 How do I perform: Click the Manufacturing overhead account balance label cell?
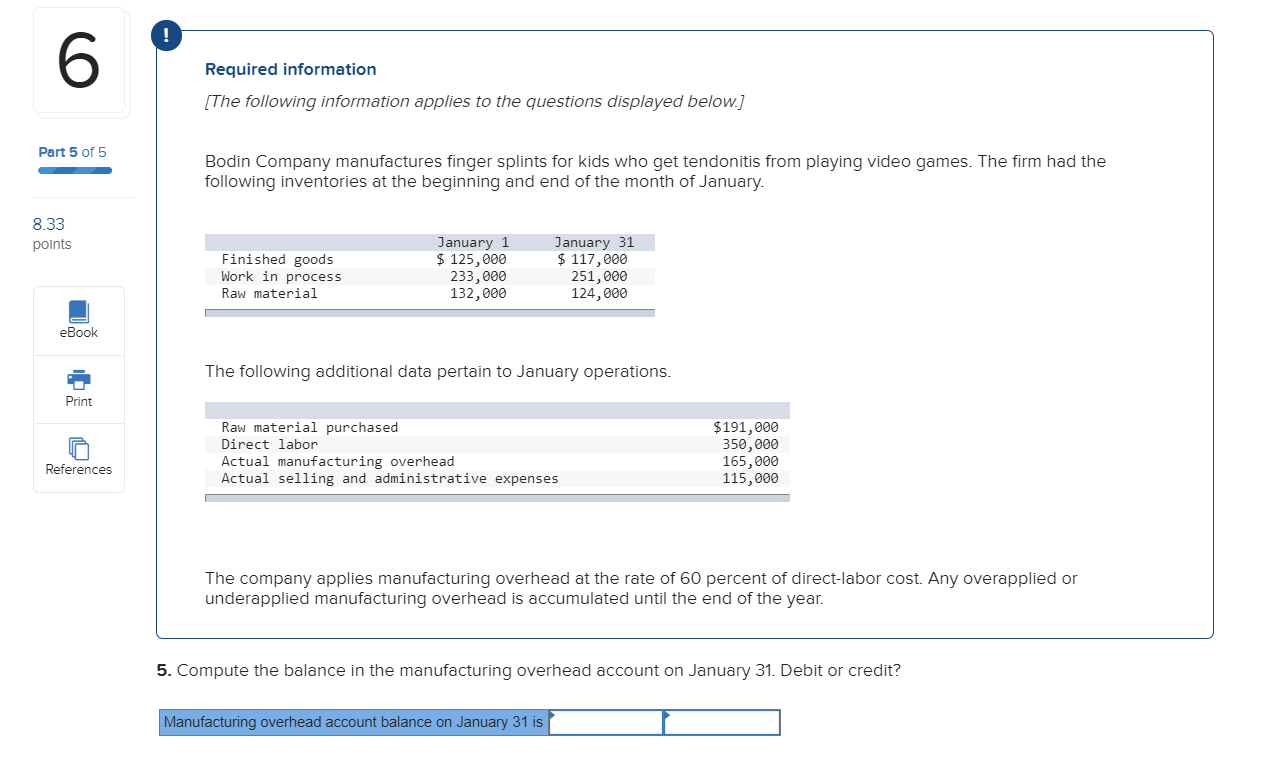[354, 722]
